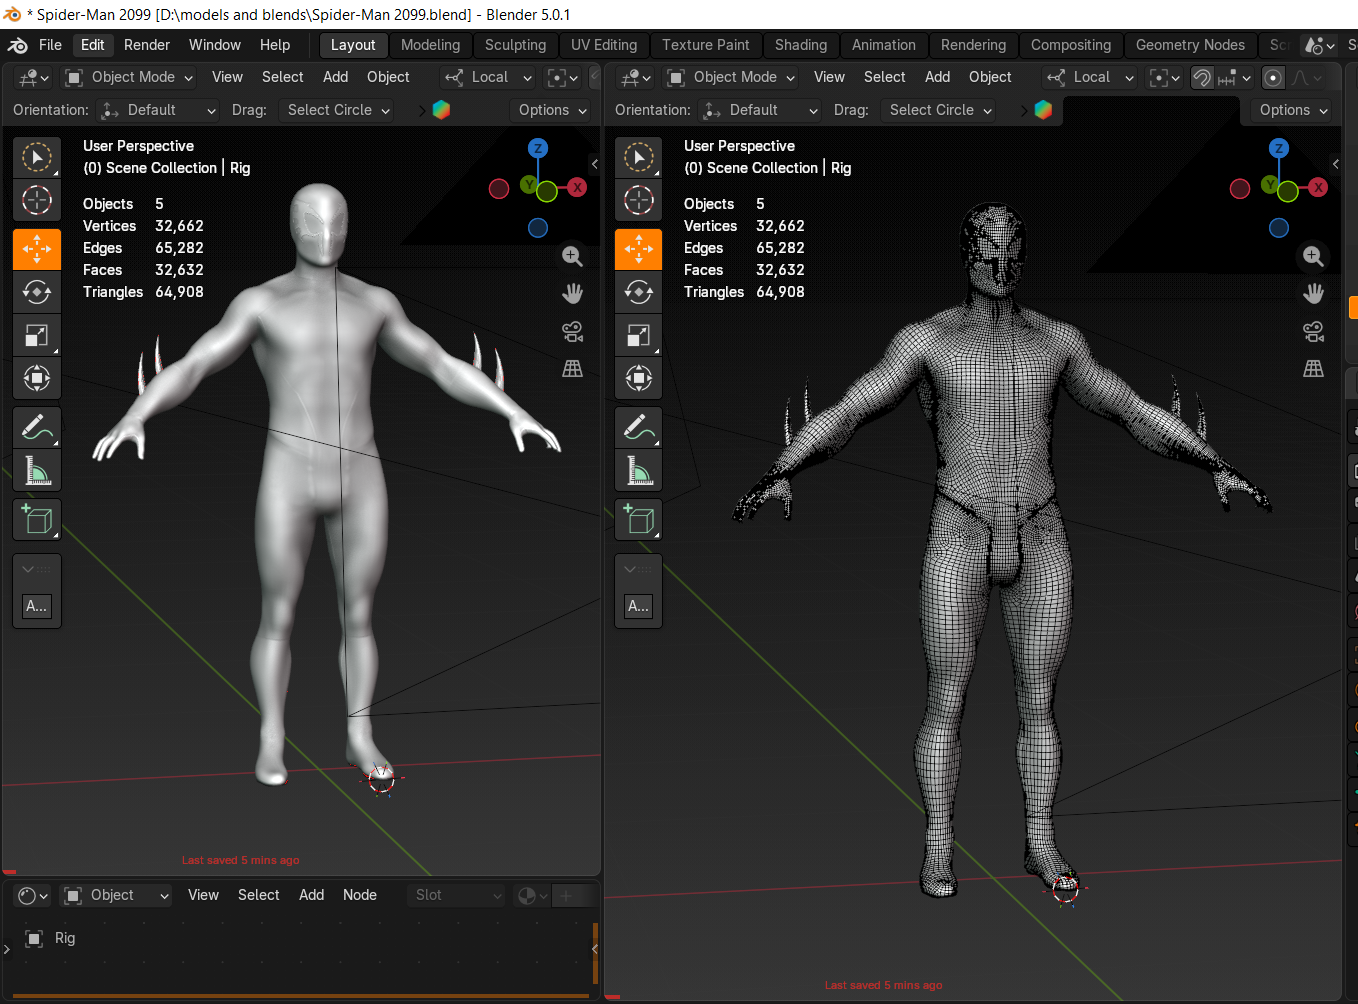This screenshot has height=1004, width=1358.
Task: Click the colorful cube icon in right viewport
Action: (1043, 110)
